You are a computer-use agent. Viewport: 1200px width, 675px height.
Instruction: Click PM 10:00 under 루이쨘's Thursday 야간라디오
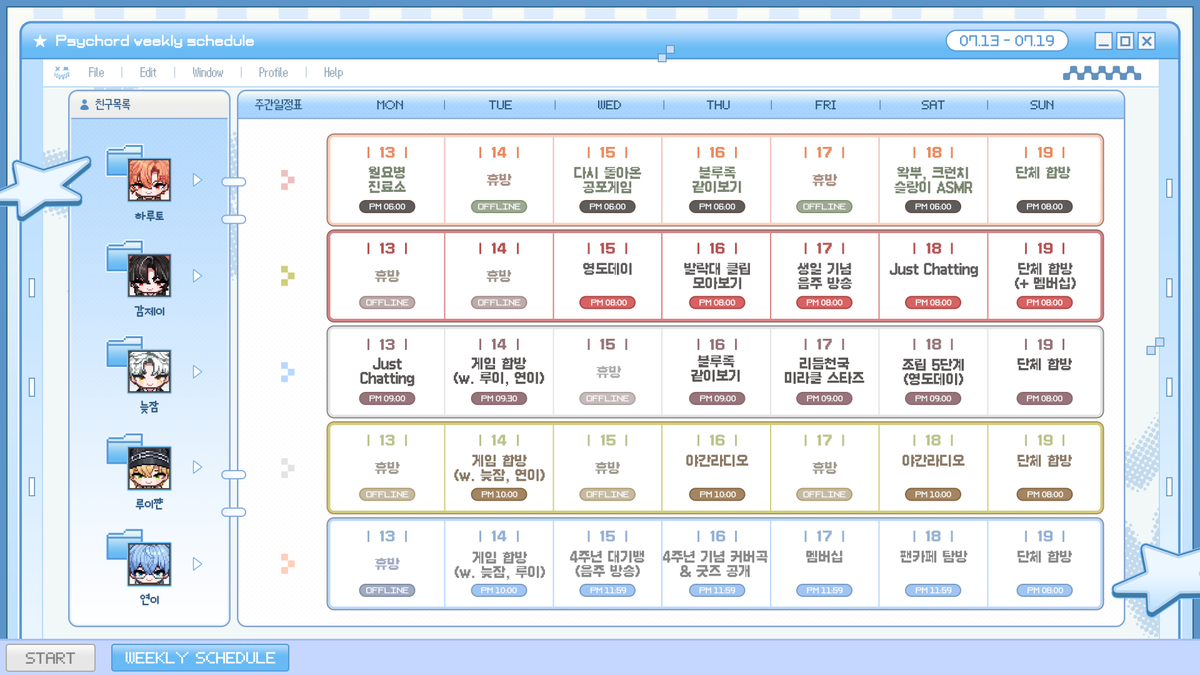(x=717, y=495)
